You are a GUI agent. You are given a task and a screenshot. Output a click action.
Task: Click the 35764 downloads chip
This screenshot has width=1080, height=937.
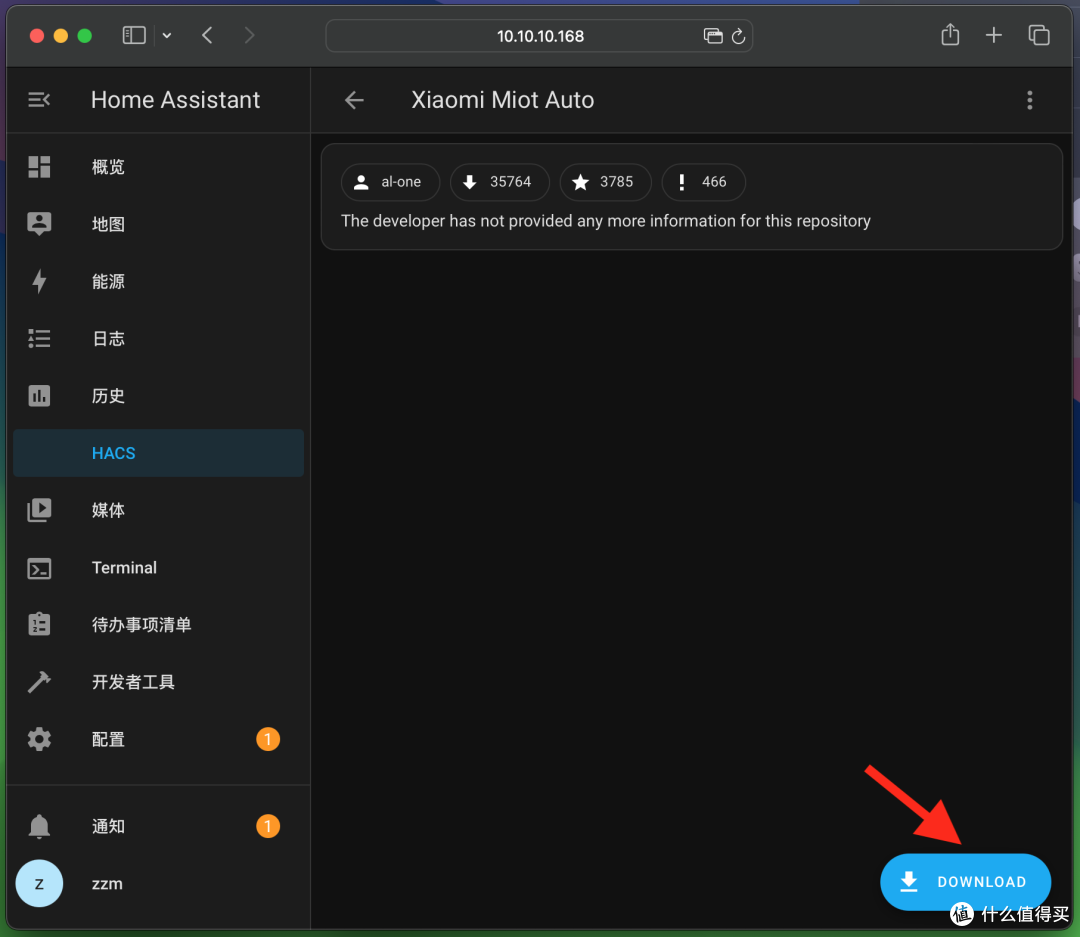click(499, 182)
